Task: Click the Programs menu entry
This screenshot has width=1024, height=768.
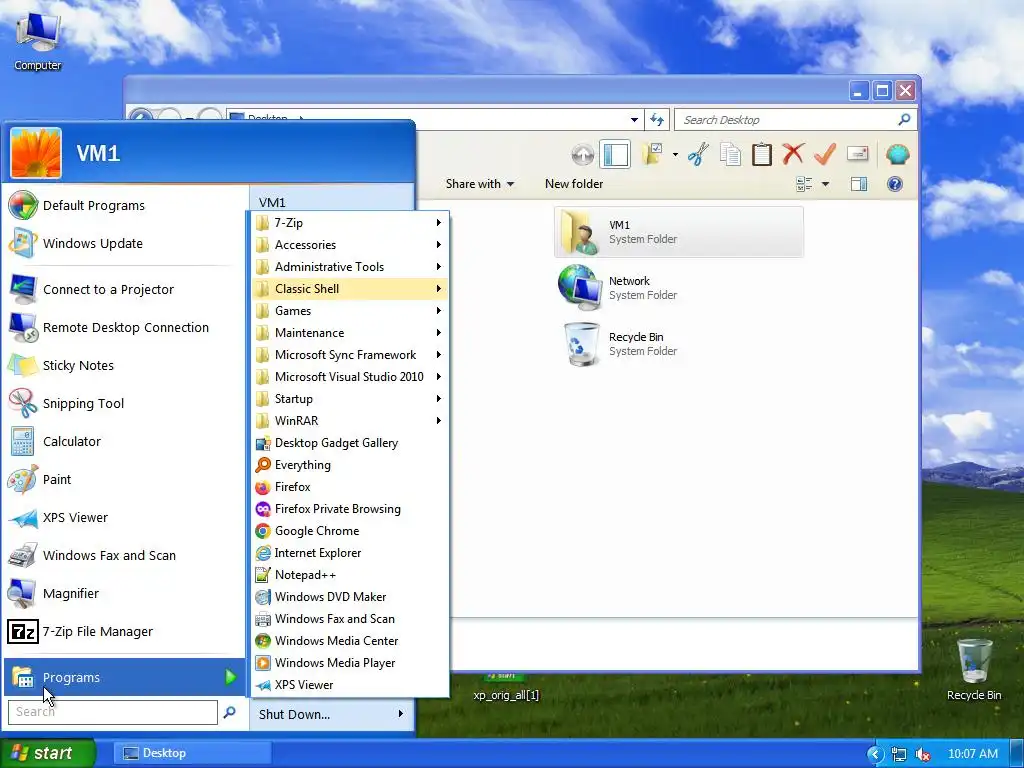Action: tap(124, 677)
